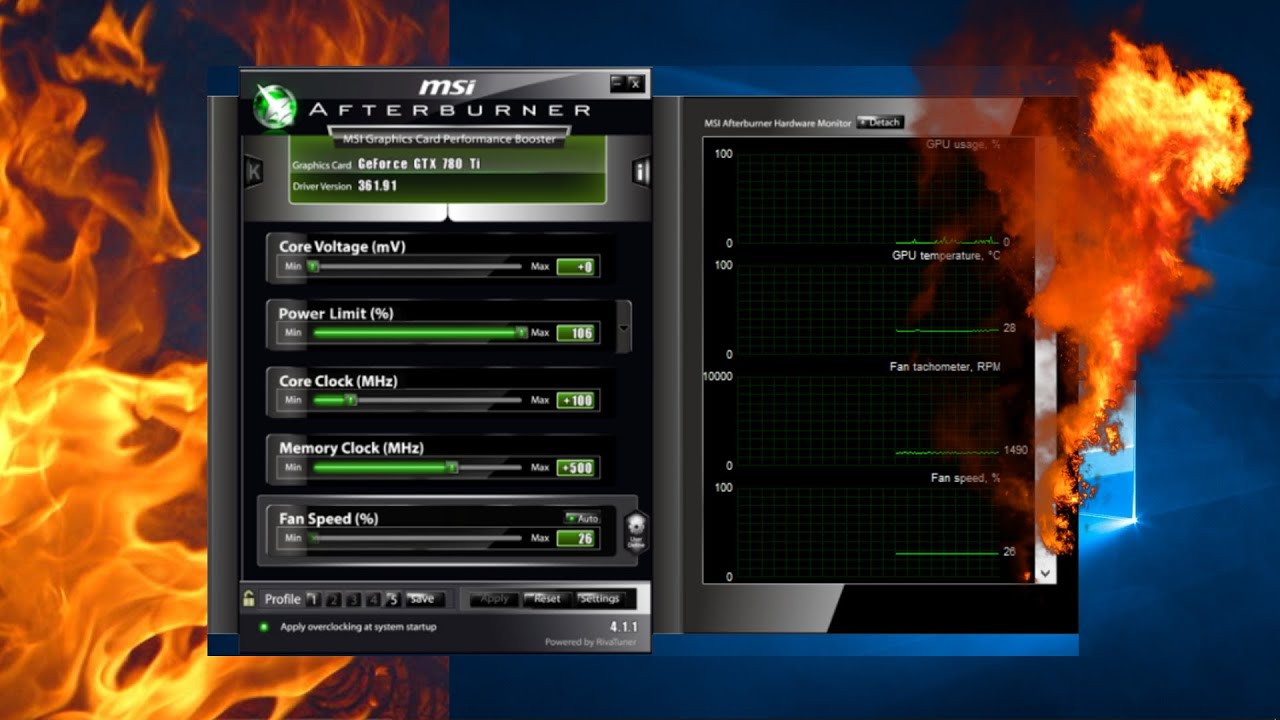This screenshot has height=720, width=1280.
Task: Click the Core Voltage (mV) label
Action: (342, 246)
